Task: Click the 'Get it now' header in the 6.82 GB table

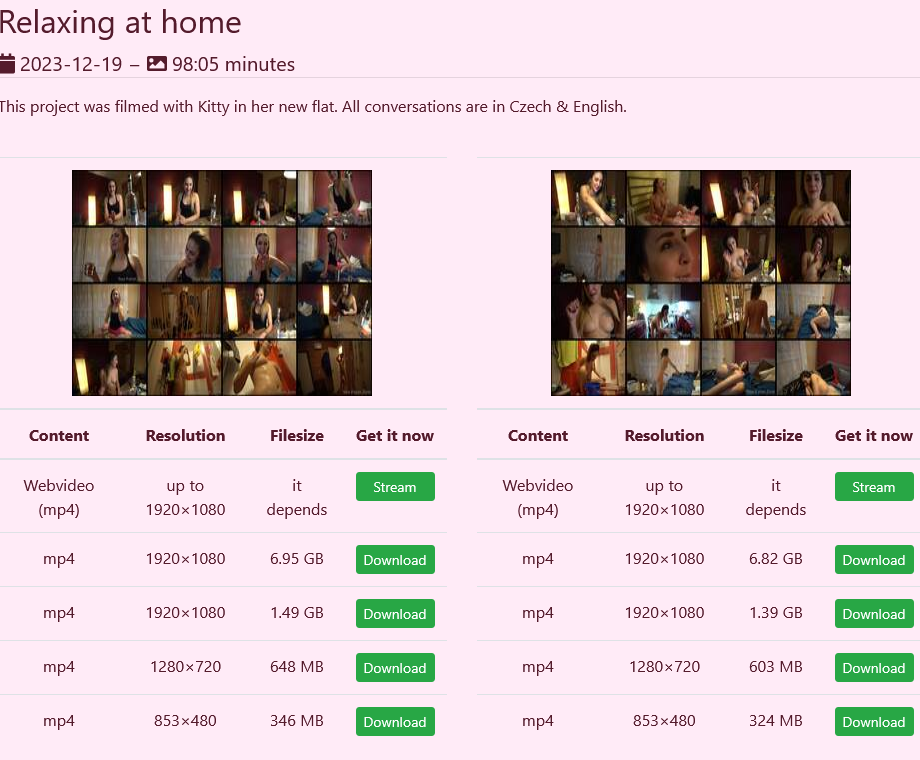Action: (x=874, y=435)
